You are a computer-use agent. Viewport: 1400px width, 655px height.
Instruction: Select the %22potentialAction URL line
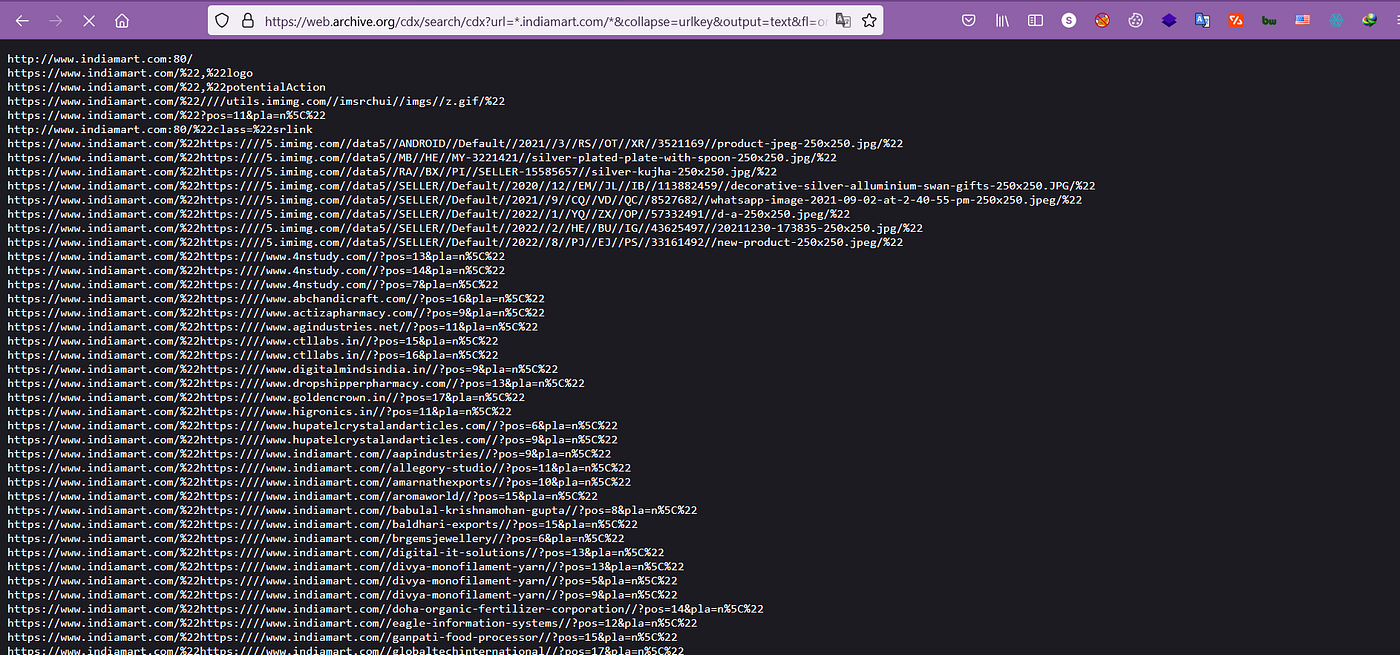coord(166,87)
